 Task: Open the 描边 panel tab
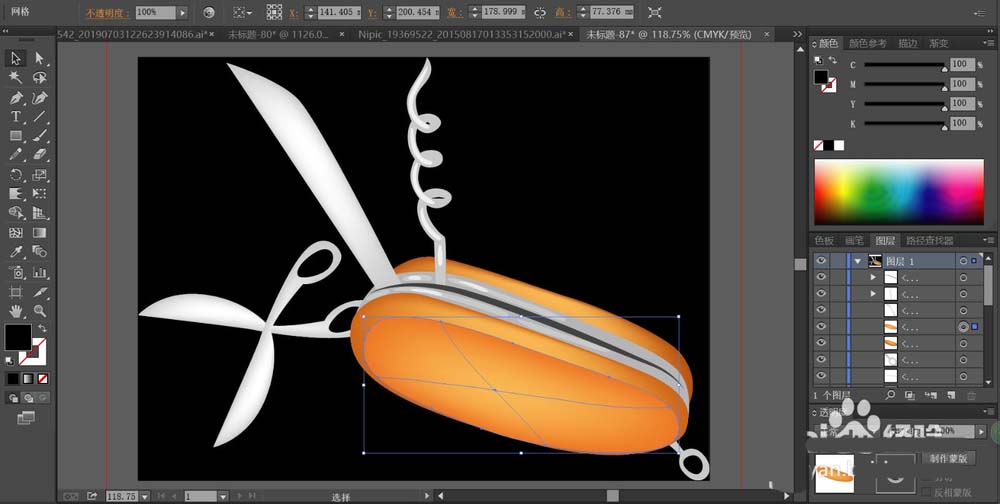(907, 43)
